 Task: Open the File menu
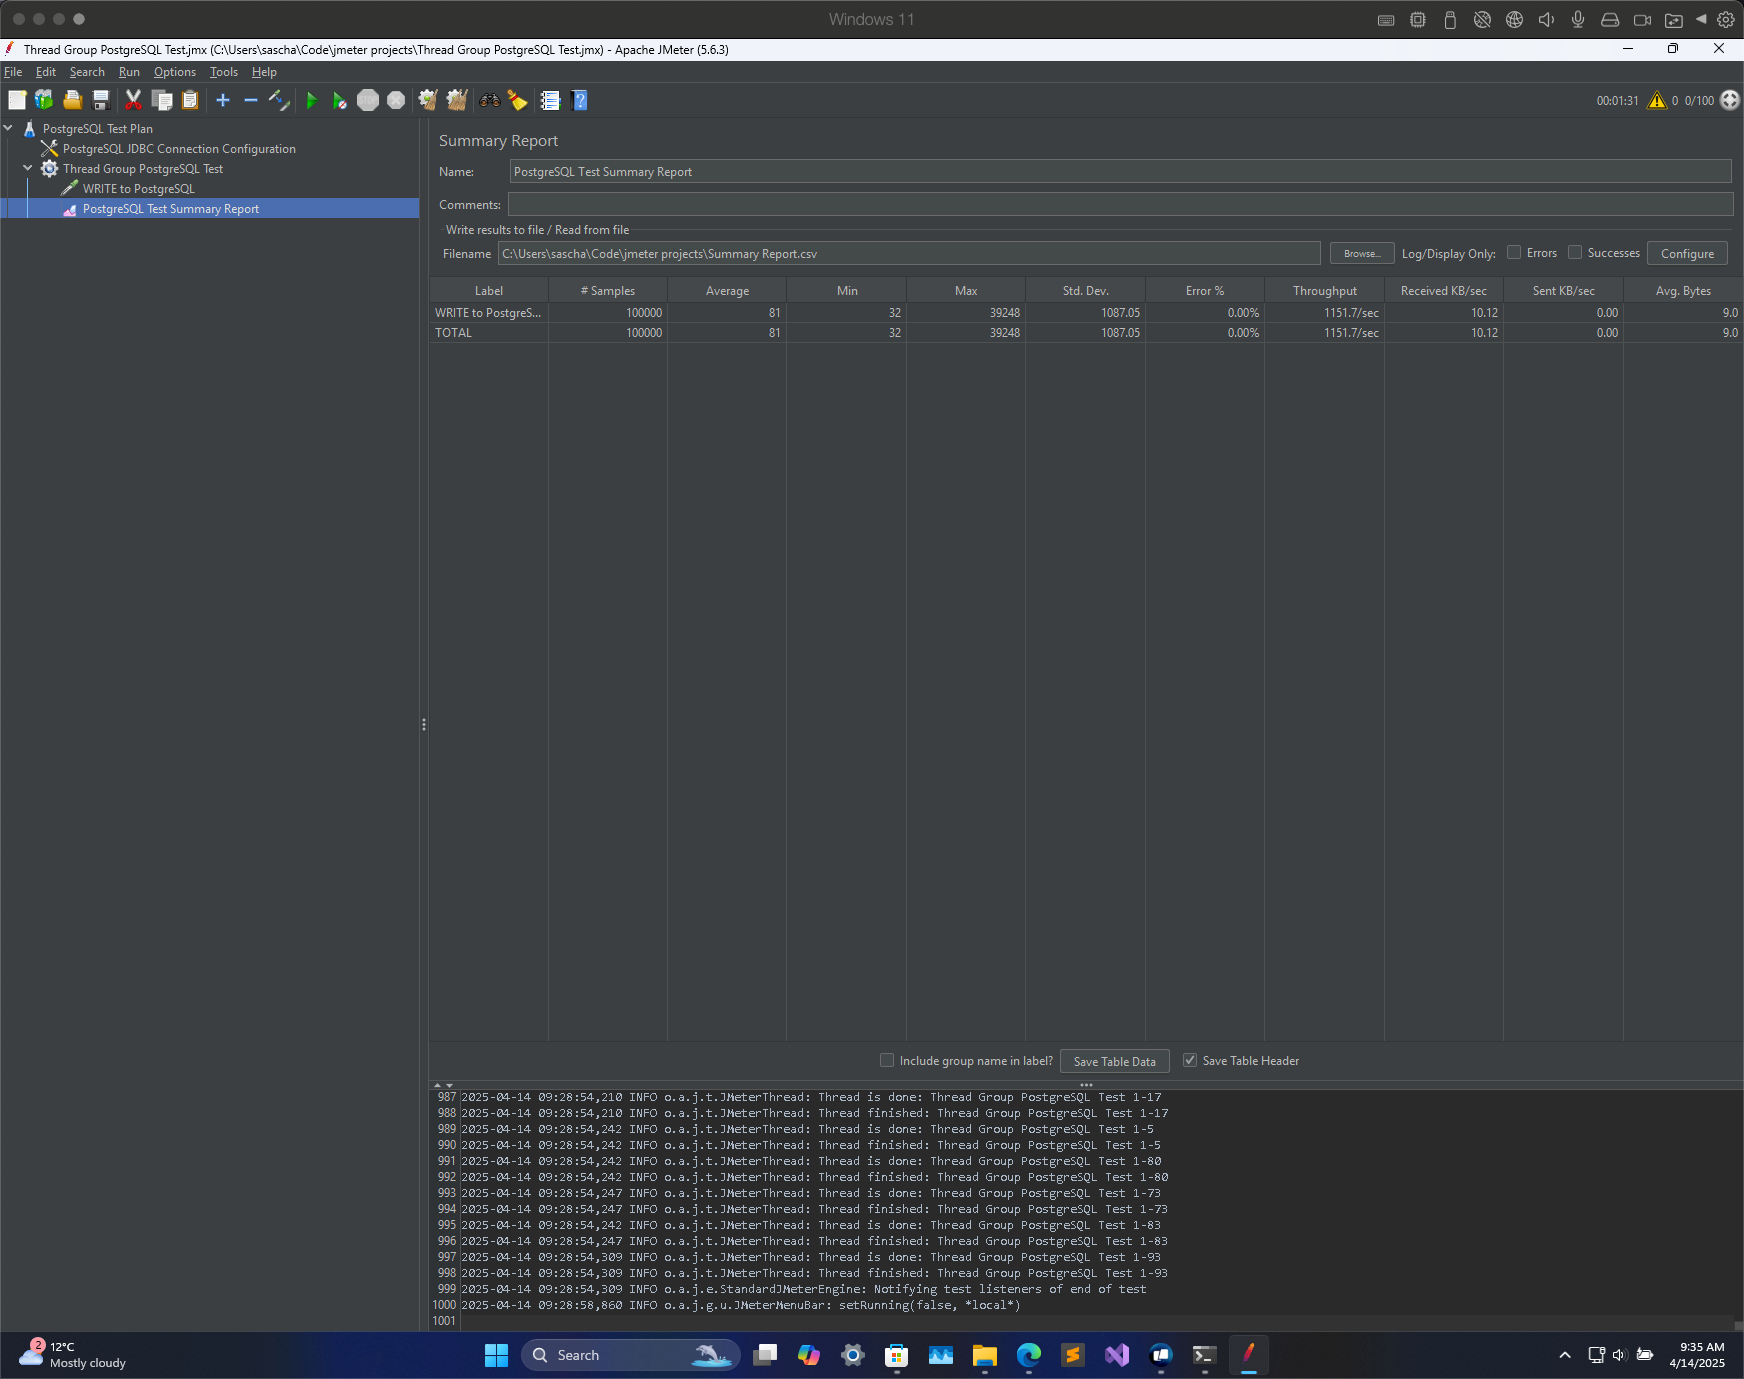13,72
